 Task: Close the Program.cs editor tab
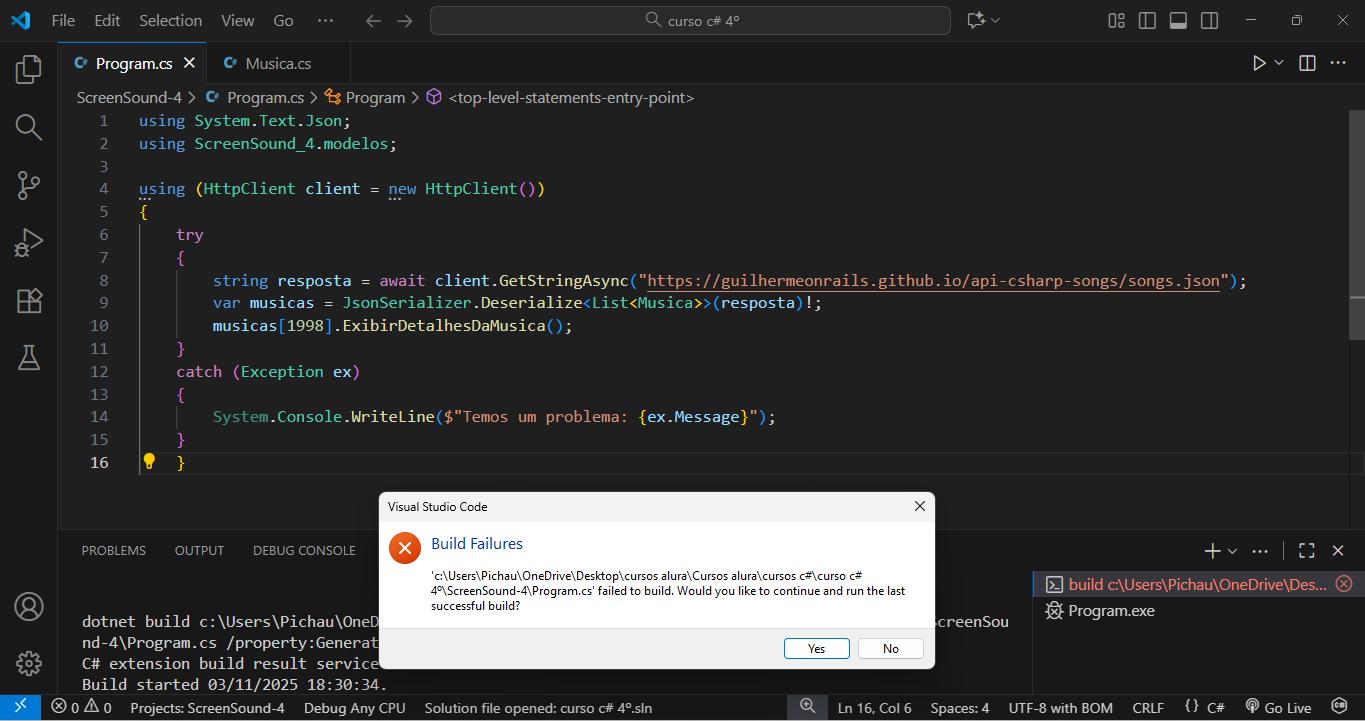click(x=189, y=63)
